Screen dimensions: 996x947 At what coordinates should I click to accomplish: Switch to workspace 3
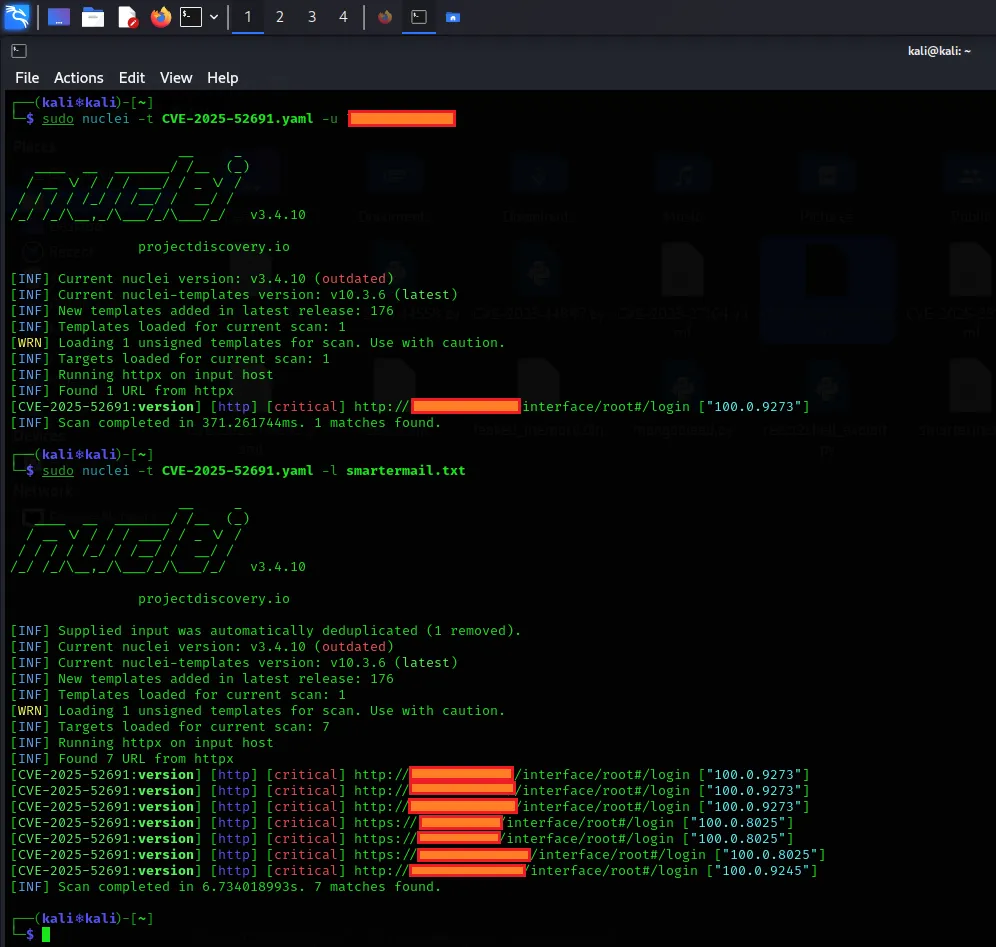coord(311,17)
